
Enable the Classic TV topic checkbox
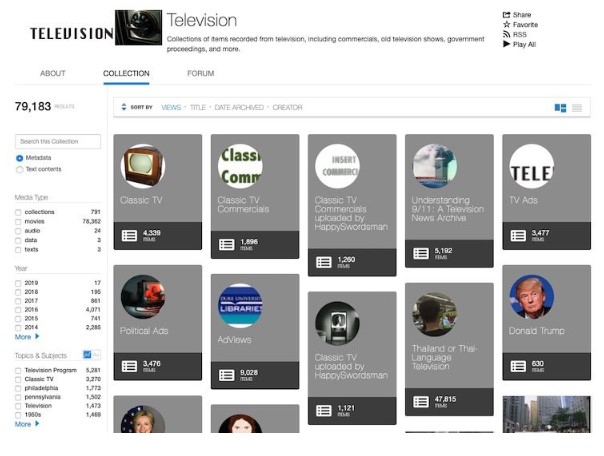point(18,380)
